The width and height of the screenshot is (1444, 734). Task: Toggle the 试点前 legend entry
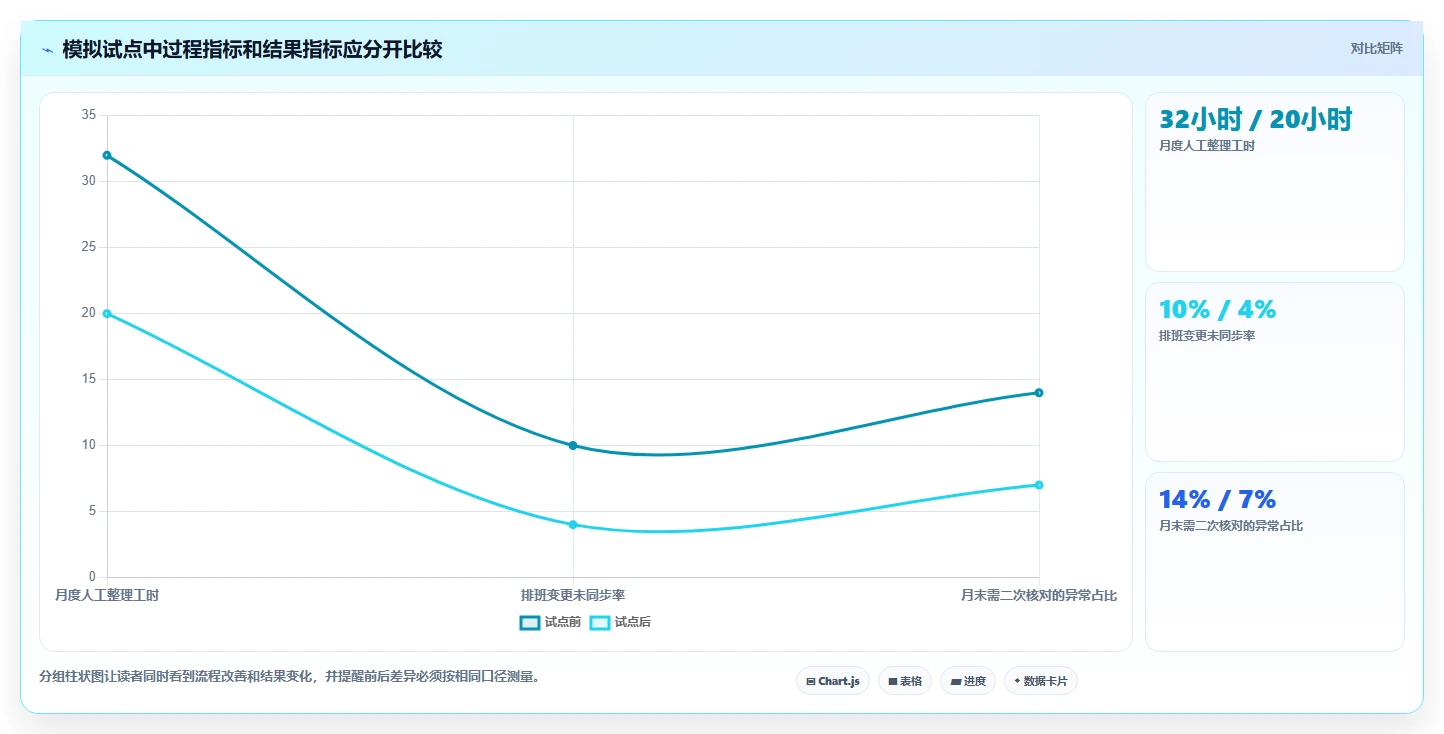pos(550,622)
